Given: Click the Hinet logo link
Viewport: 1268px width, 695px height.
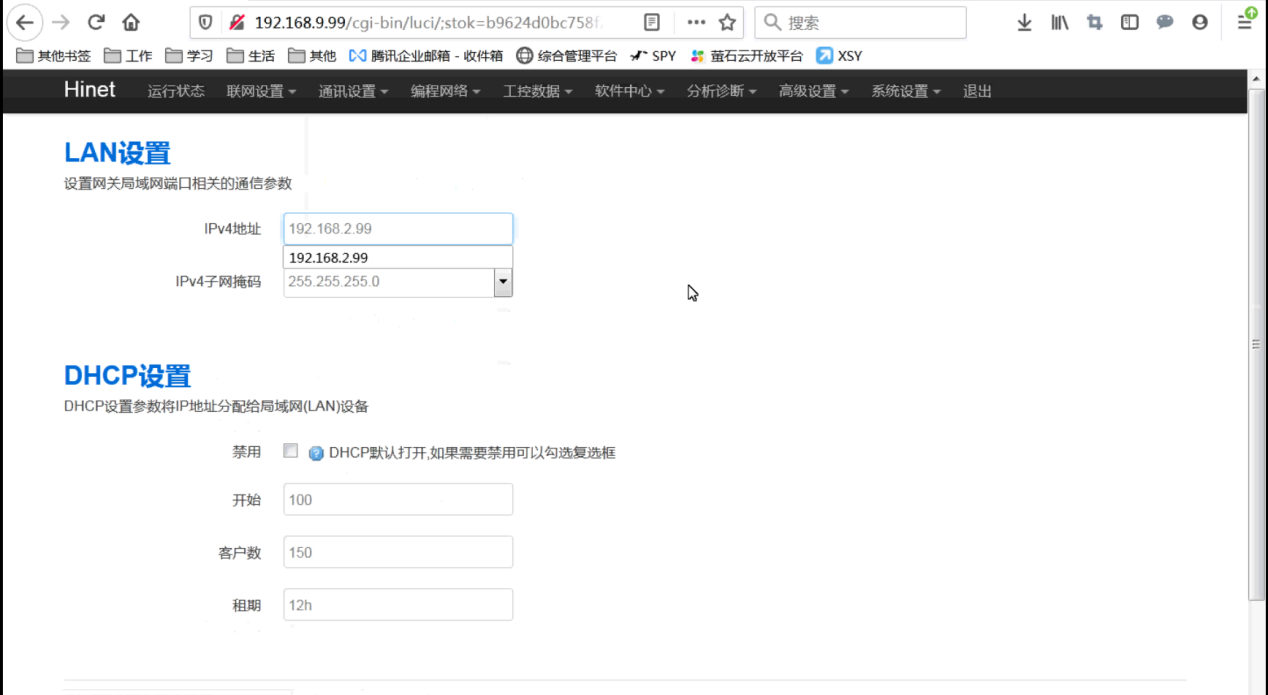Looking at the screenshot, I should (x=89, y=90).
